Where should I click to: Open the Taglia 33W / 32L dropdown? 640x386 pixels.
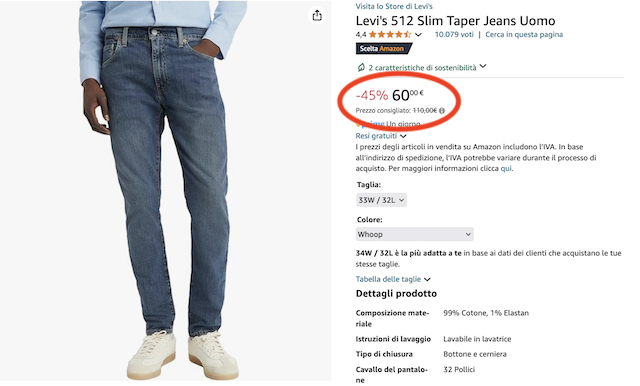point(381,200)
